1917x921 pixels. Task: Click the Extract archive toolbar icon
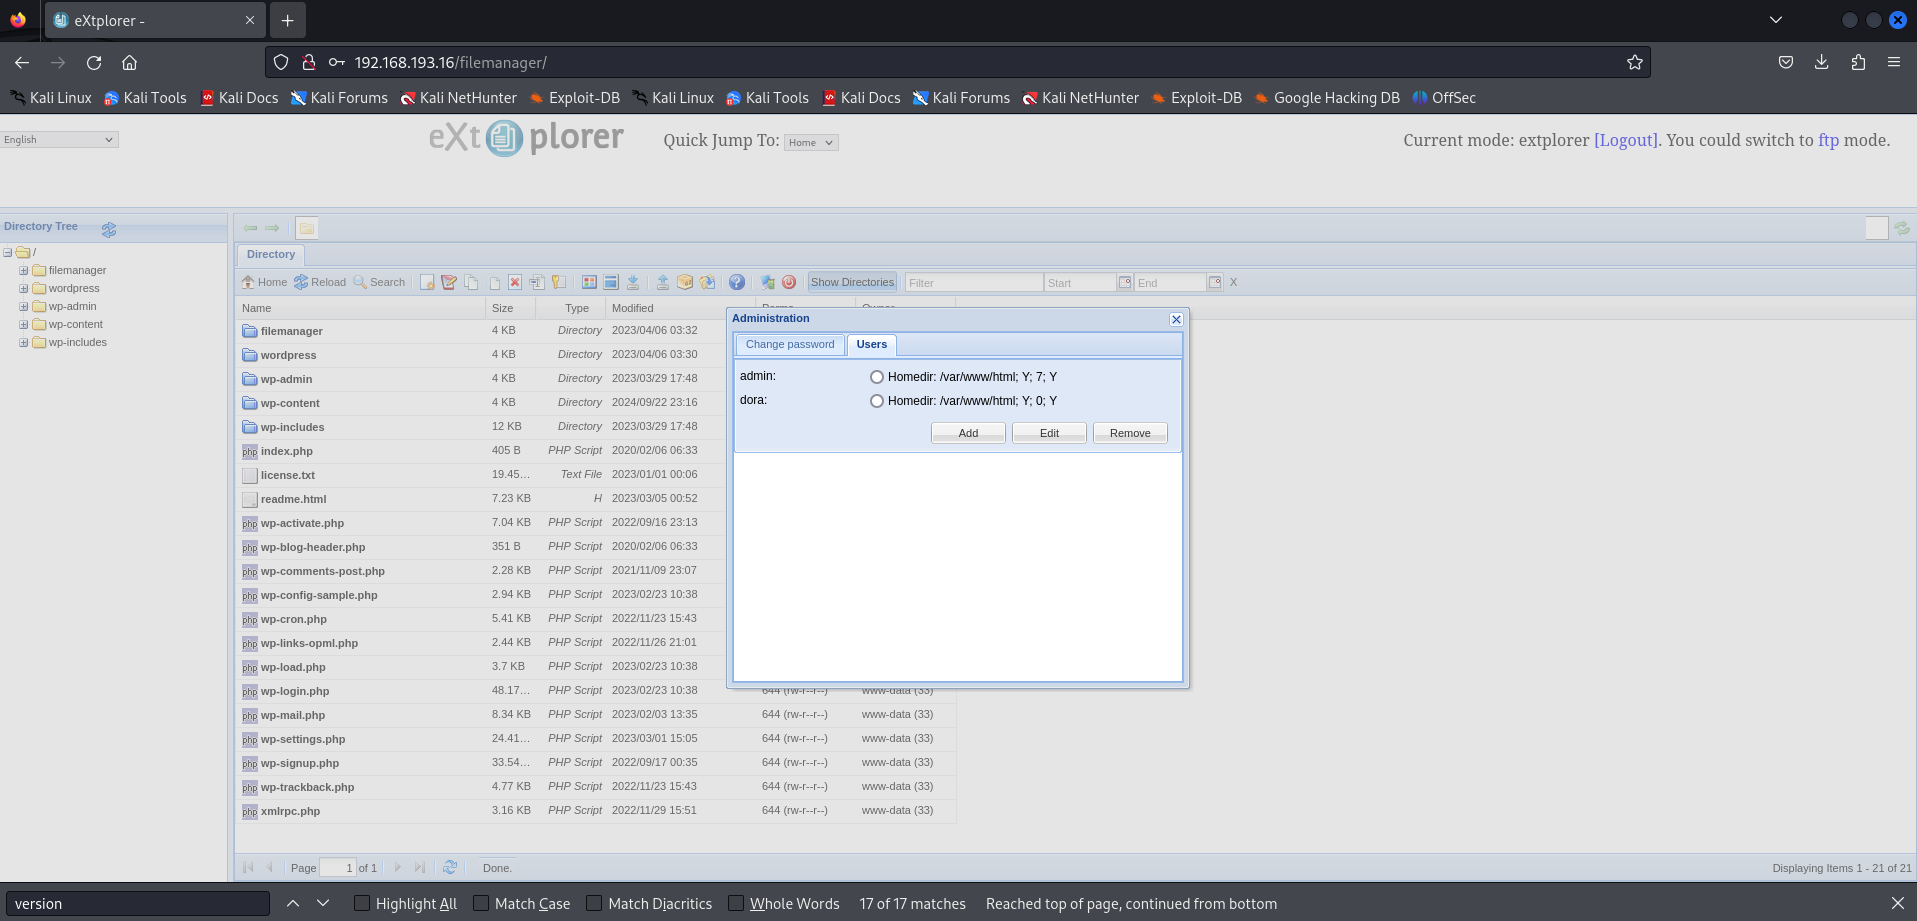click(x=707, y=282)
